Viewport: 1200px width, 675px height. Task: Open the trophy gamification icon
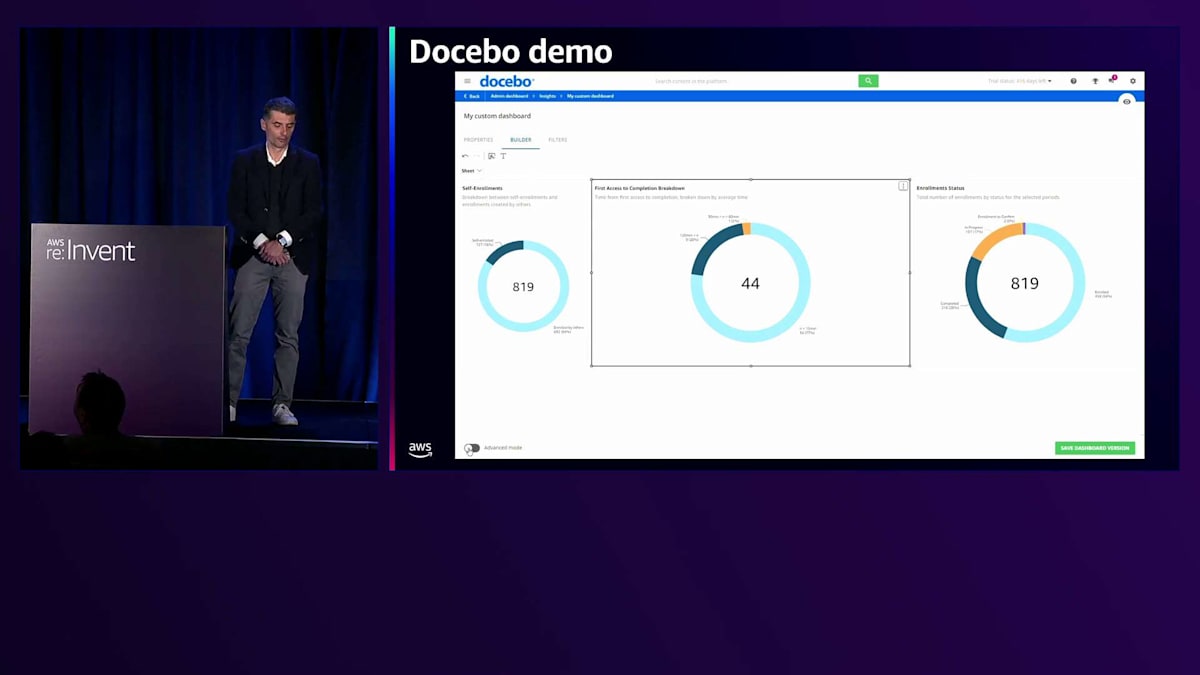coord(1094,81)
